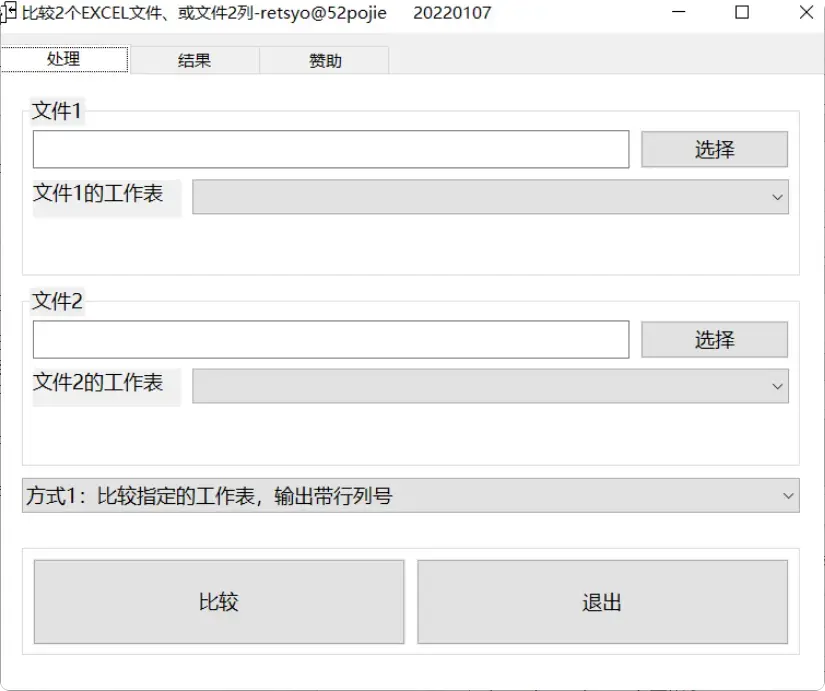The height and width of the screenshot is (691, 825).
Task: Click the 选择 button for 文件1
Action: click(714, 148)
